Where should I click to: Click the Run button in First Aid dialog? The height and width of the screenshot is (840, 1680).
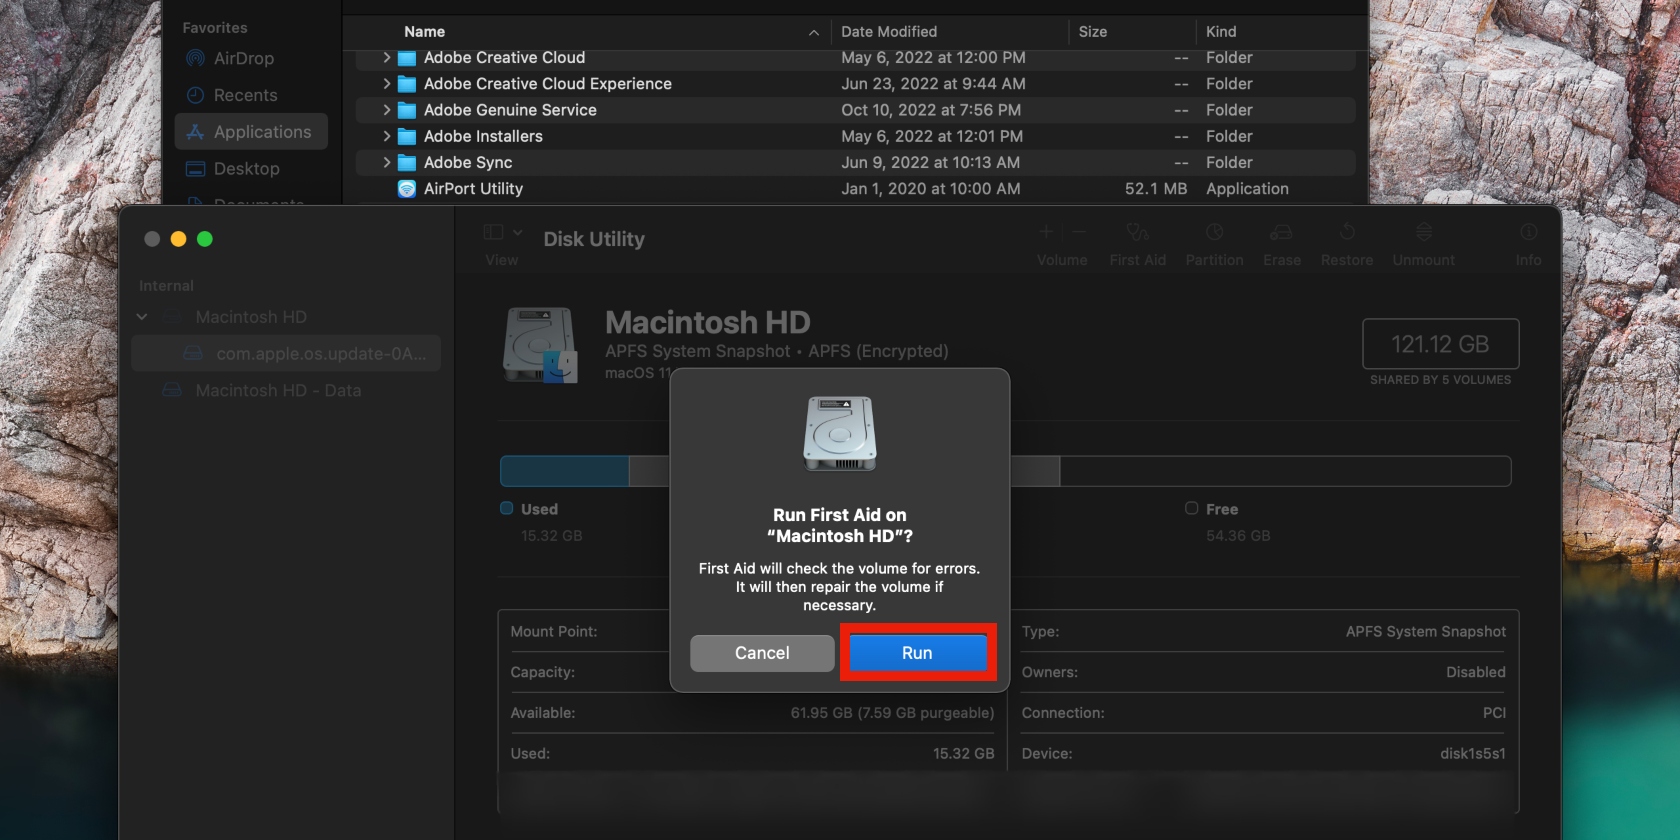click(917, 653)
